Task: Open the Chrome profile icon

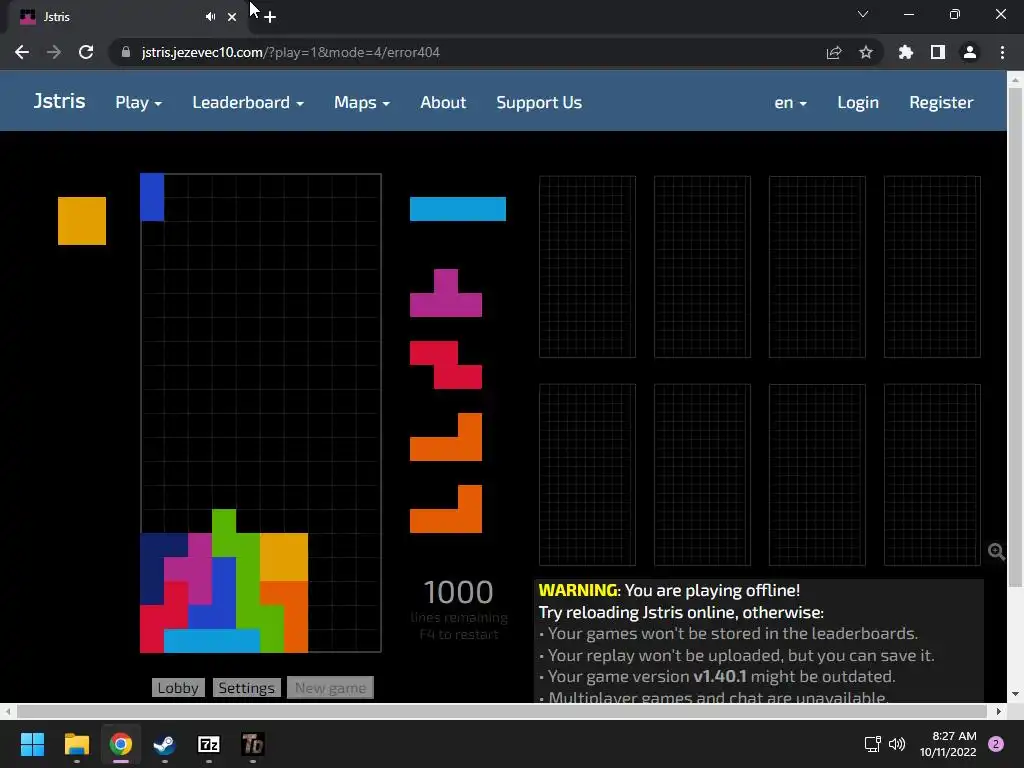Action: pos(970,52)
